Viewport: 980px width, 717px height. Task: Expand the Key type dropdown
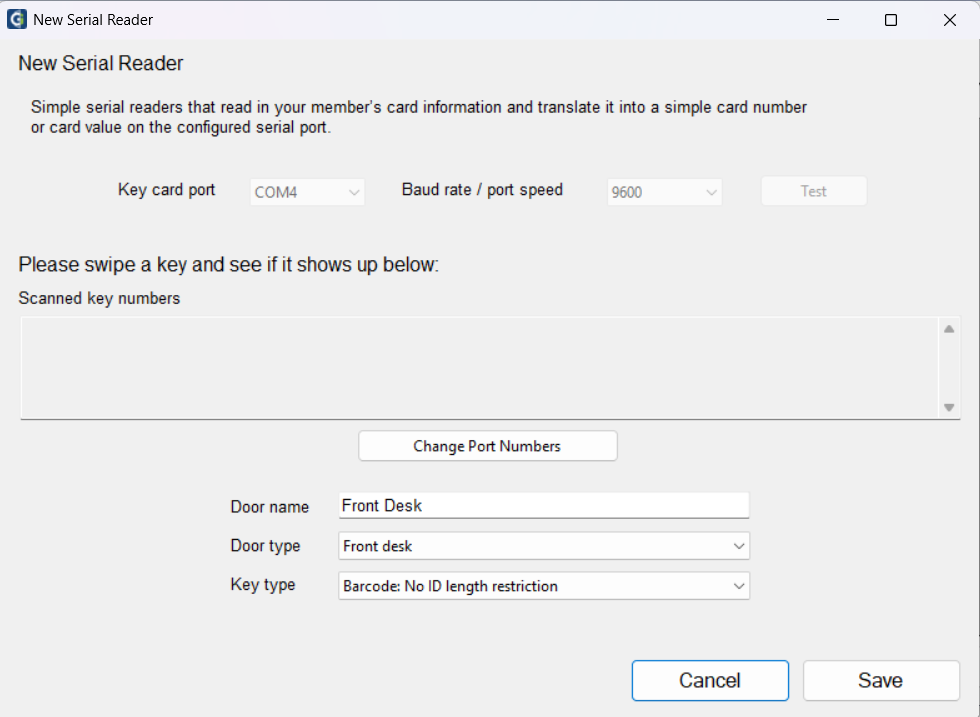[544, 586]
